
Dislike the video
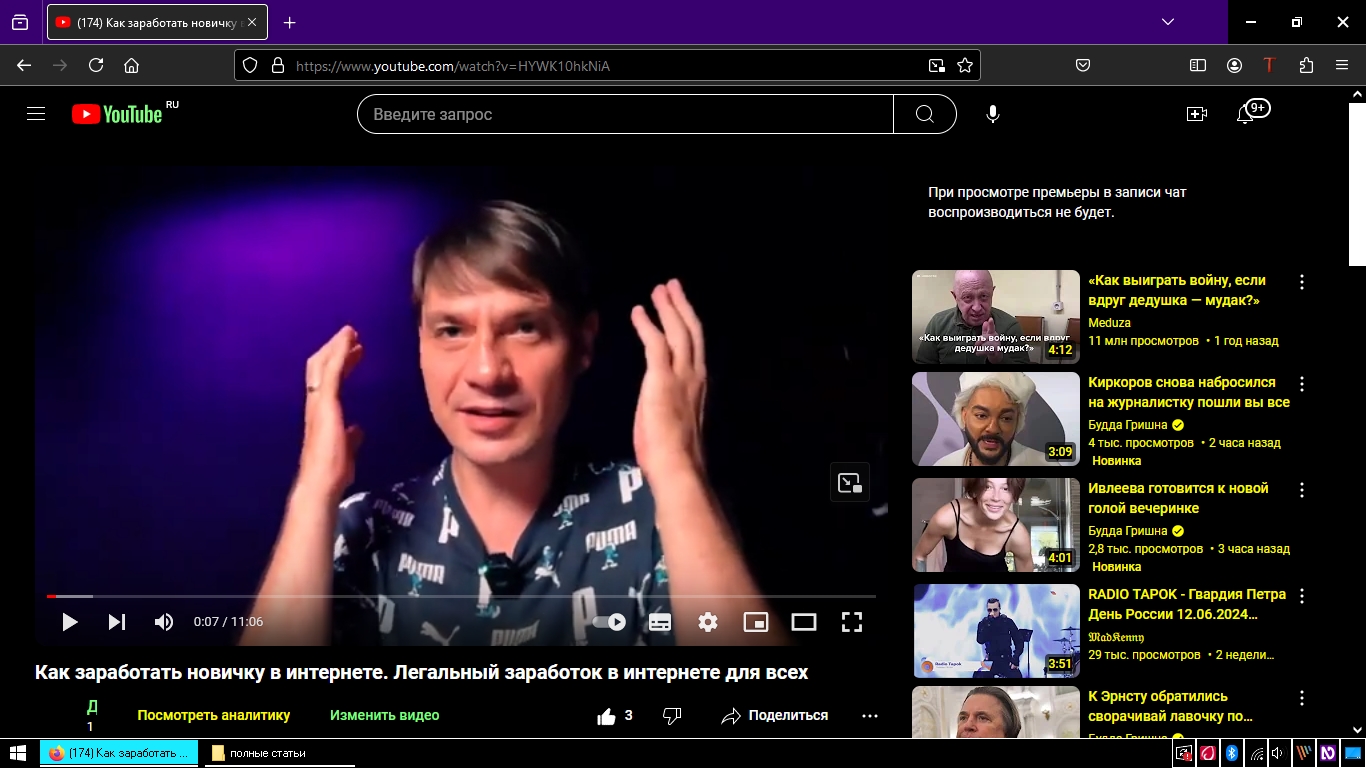pyautogui.click(x=672, y=716)
